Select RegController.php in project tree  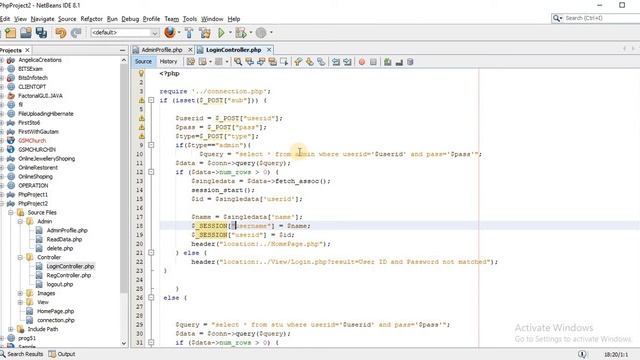click(x=69, y=275)
